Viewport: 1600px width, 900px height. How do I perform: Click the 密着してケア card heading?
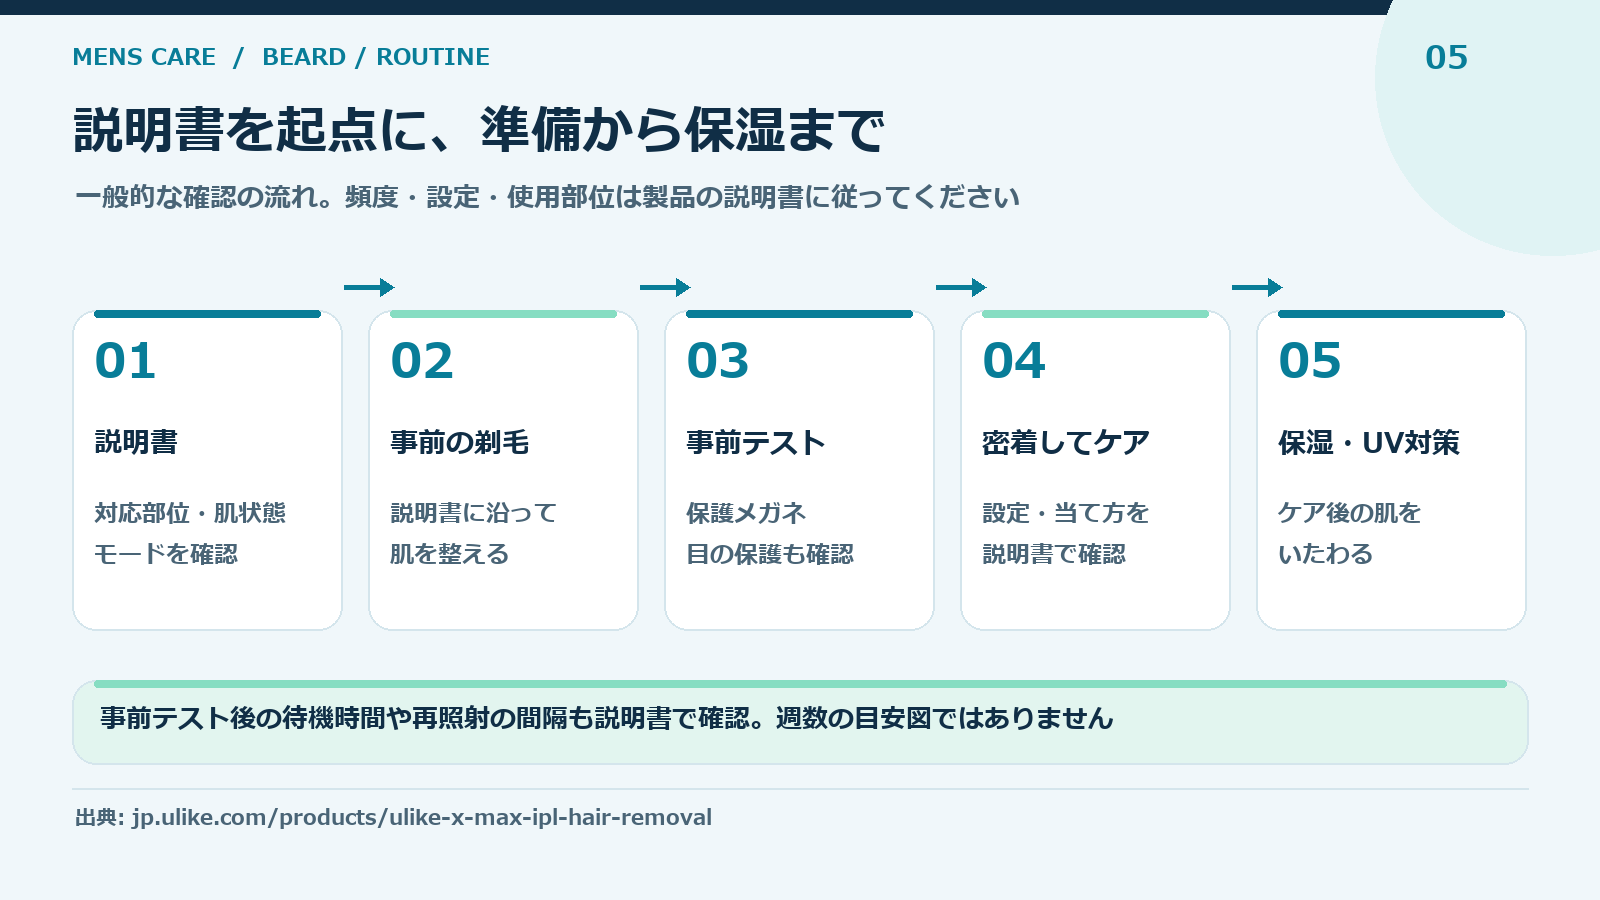1066,442
